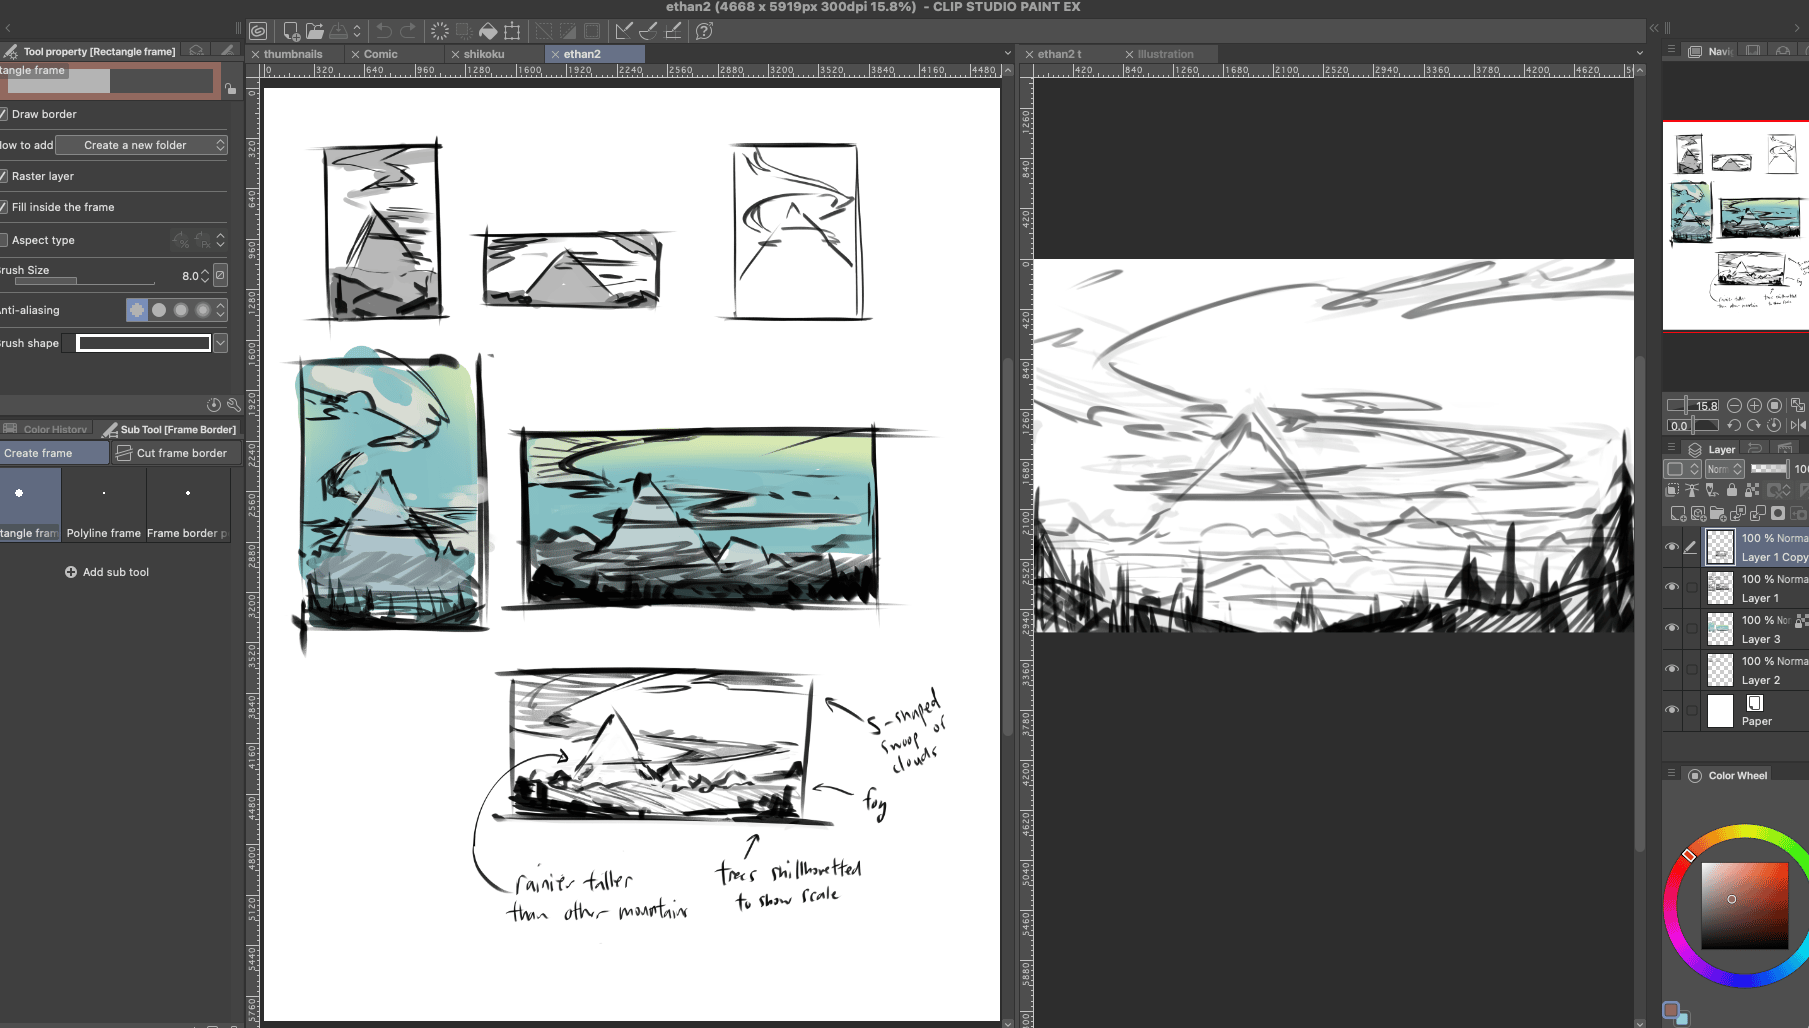The height and width of the screenshot is (1028, 1809).
Task: Disable Fill inside the frame option
Action: [x=4, y=207]
